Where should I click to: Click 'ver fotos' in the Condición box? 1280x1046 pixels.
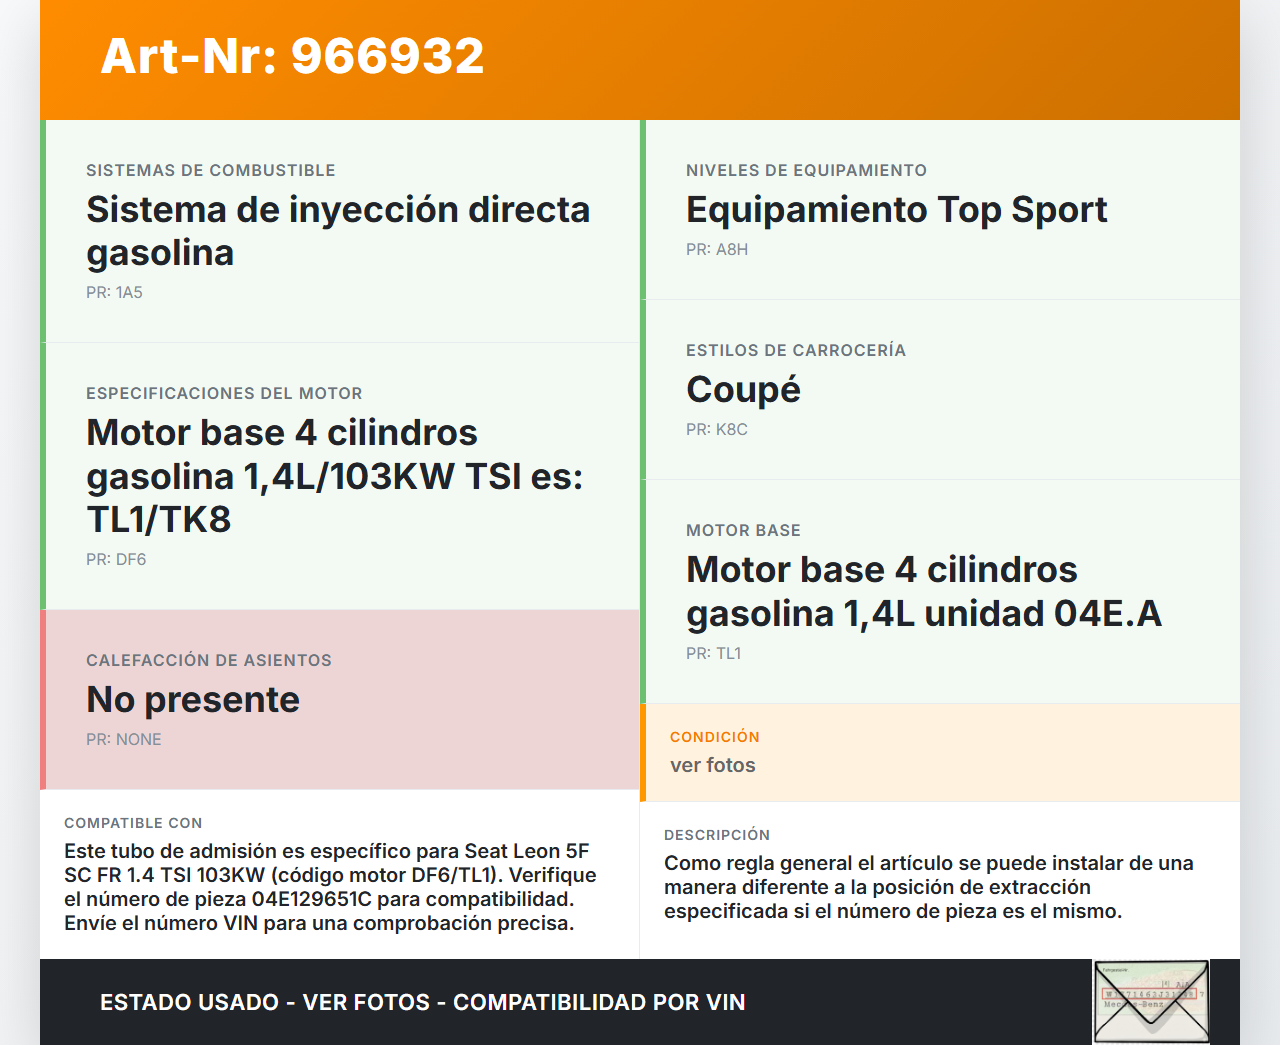712,766
